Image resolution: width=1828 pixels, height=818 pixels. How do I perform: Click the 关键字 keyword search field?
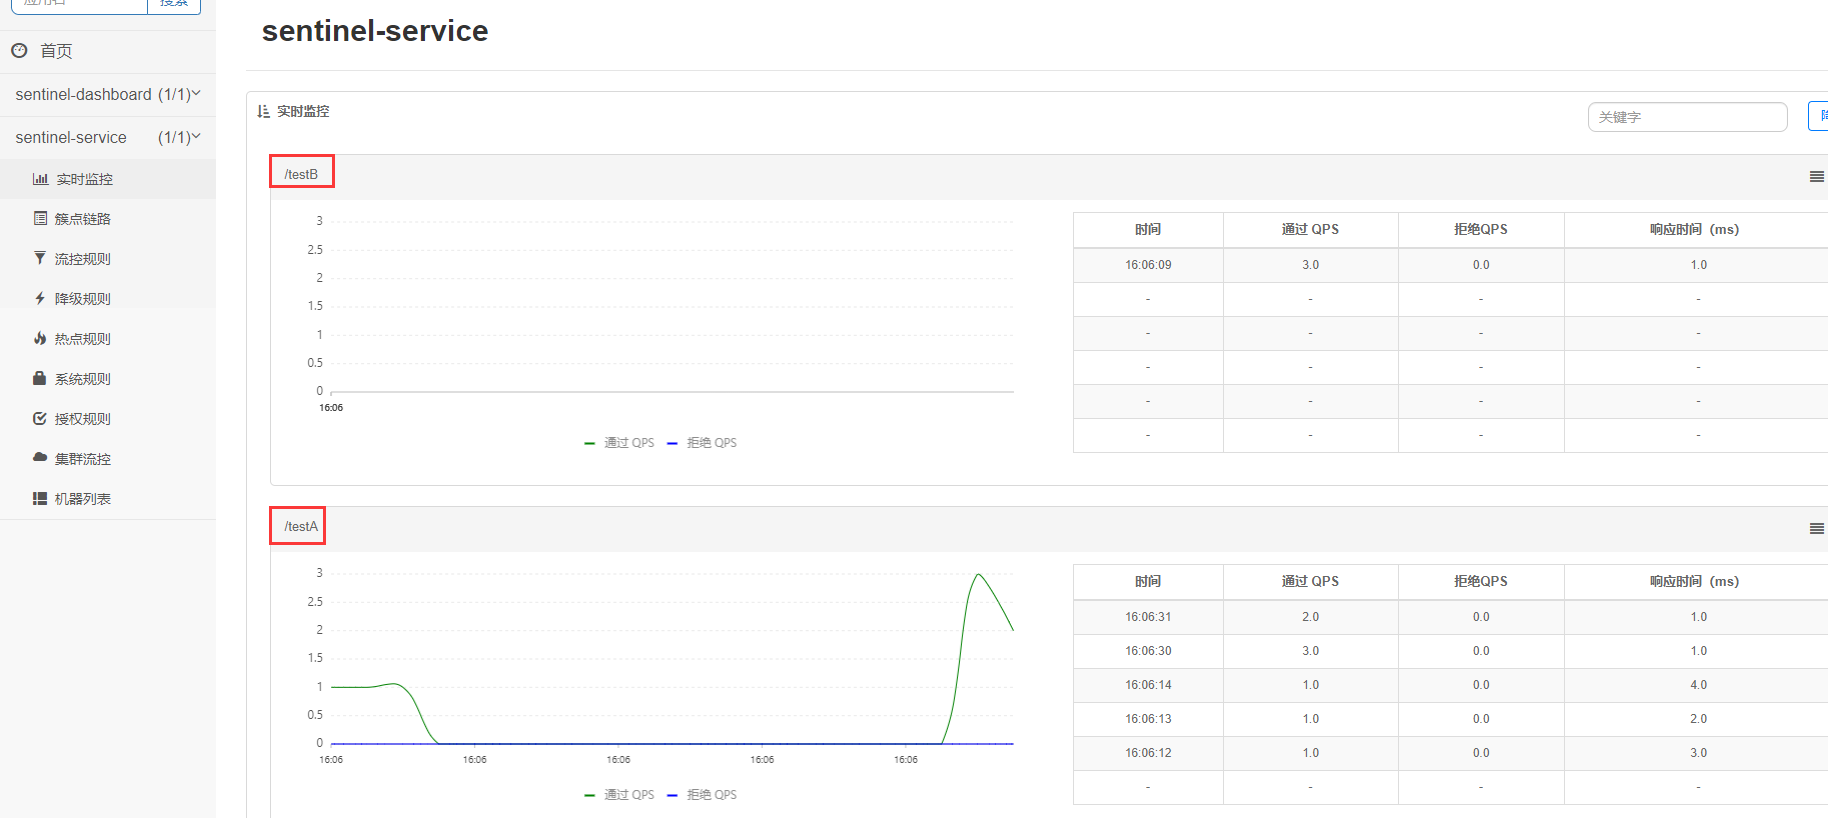1687,117
